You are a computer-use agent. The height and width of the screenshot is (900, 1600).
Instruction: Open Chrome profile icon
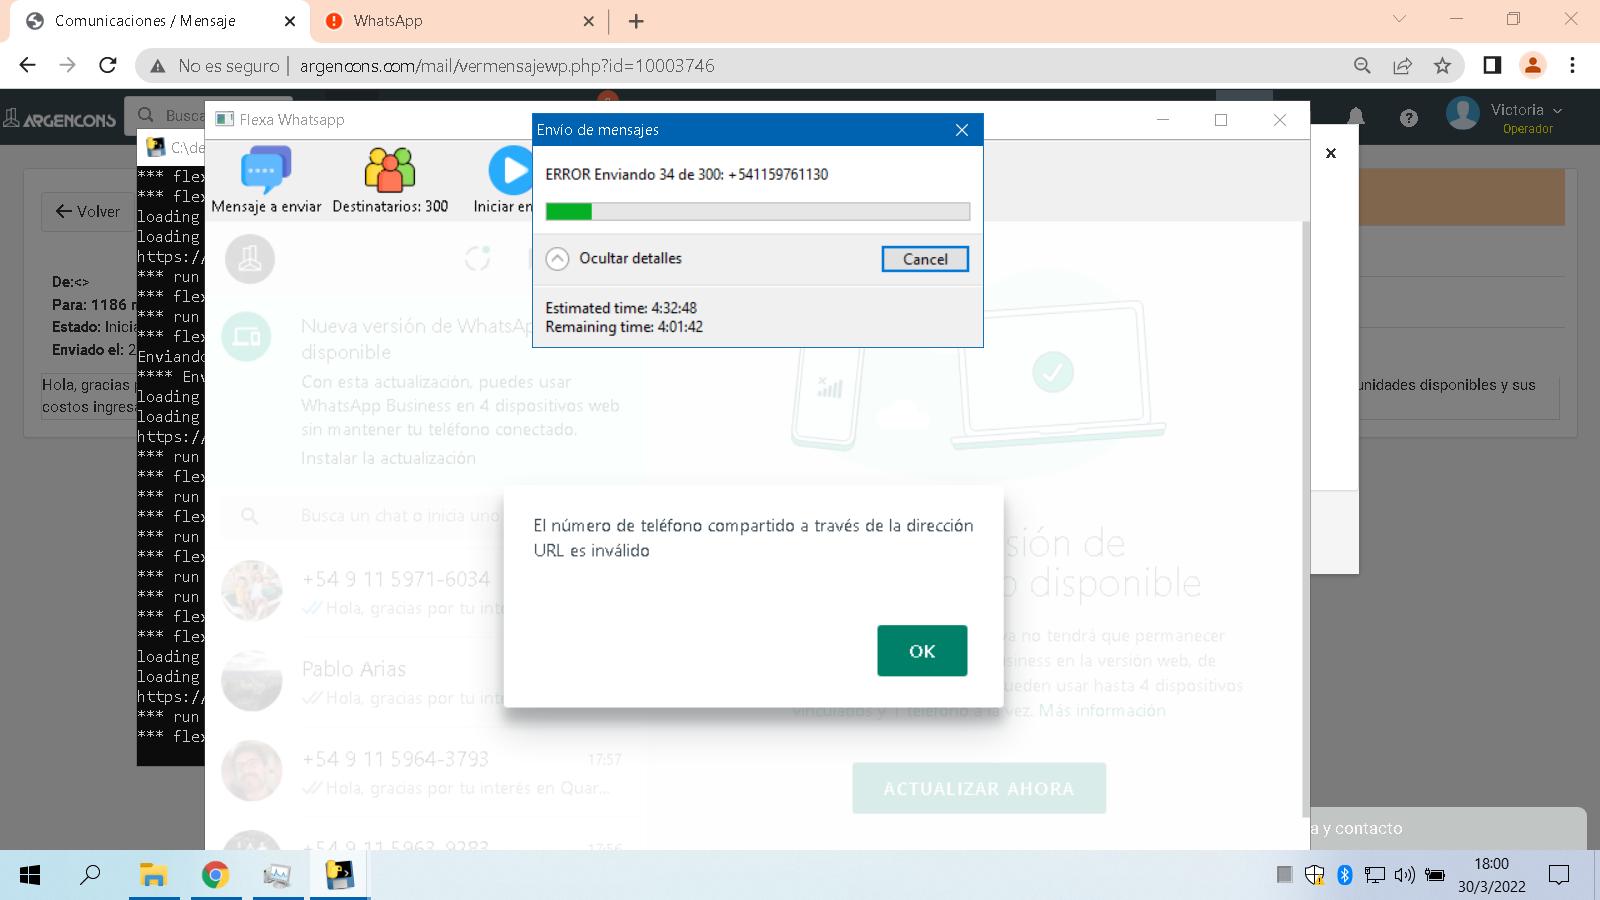(1532, 65)
